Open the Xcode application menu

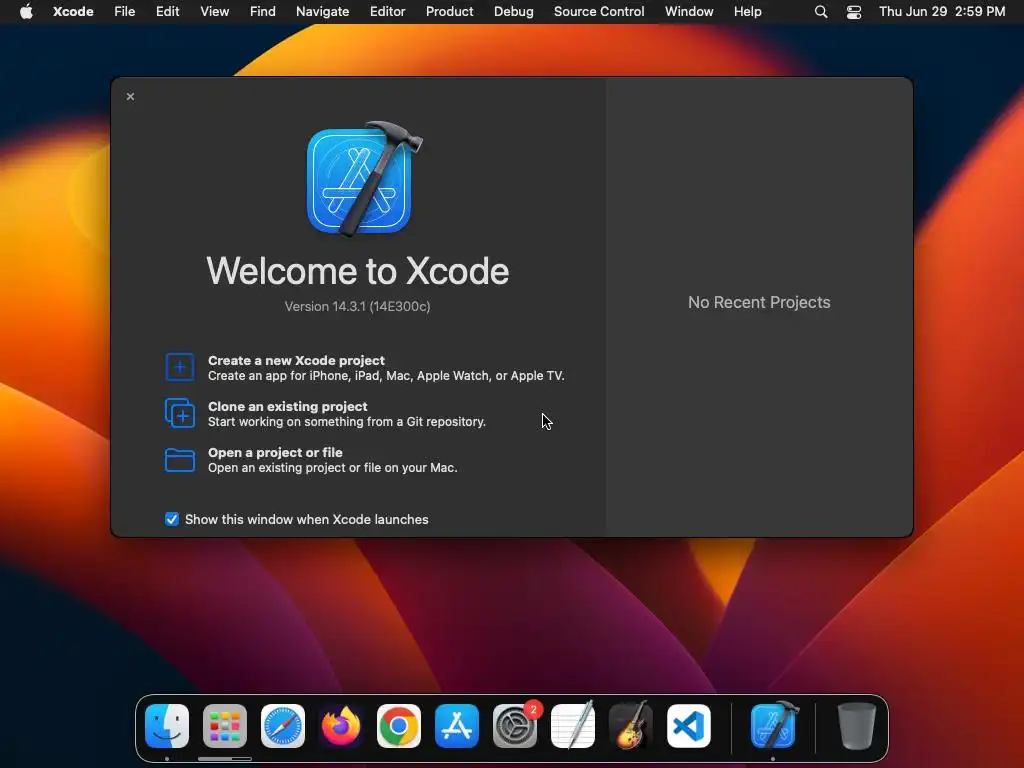point(73,11)
